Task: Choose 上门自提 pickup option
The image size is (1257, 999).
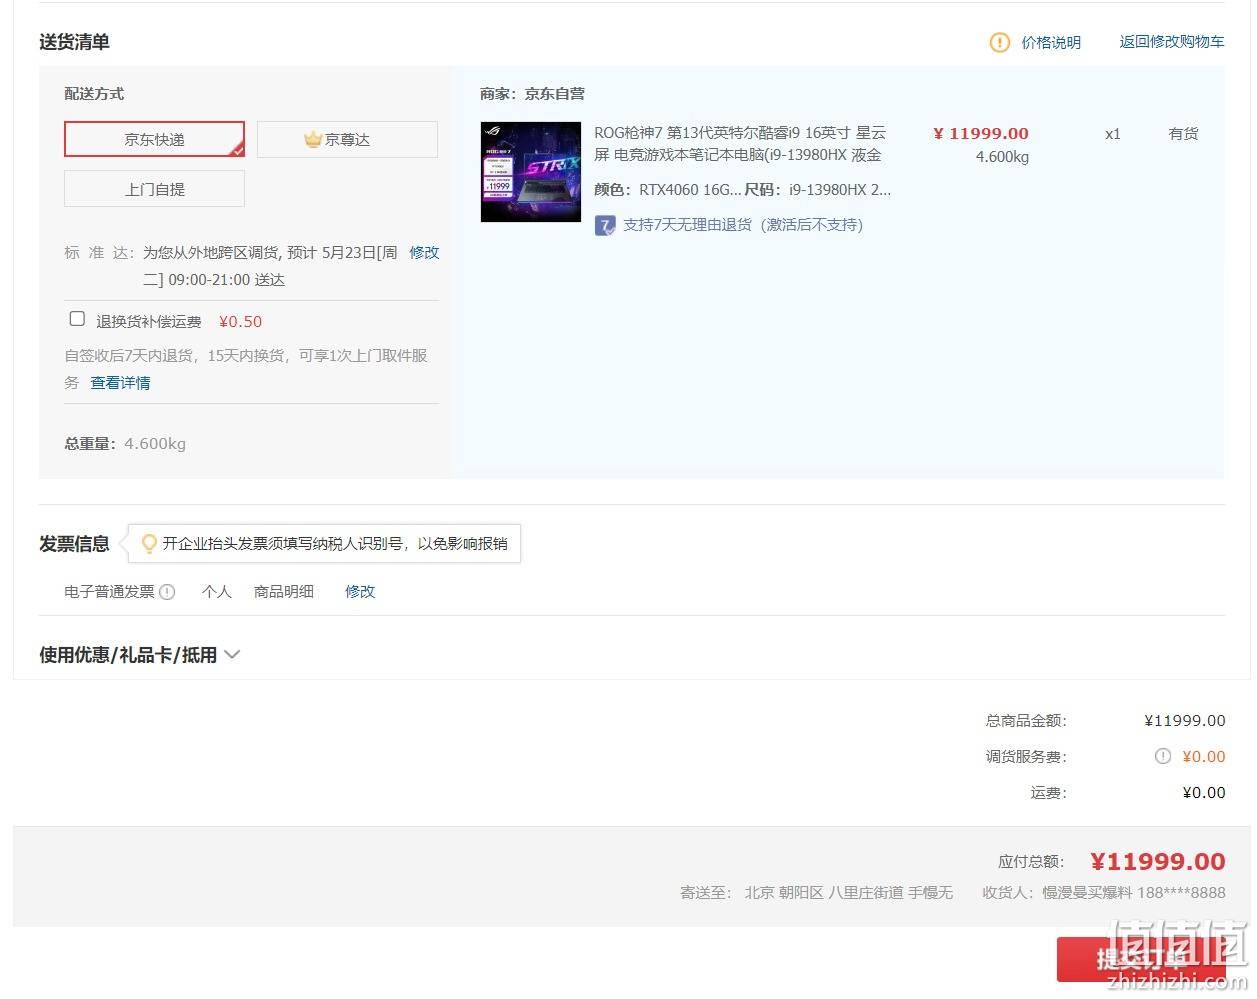Action: pyautogui.click(x=154, y=189)
